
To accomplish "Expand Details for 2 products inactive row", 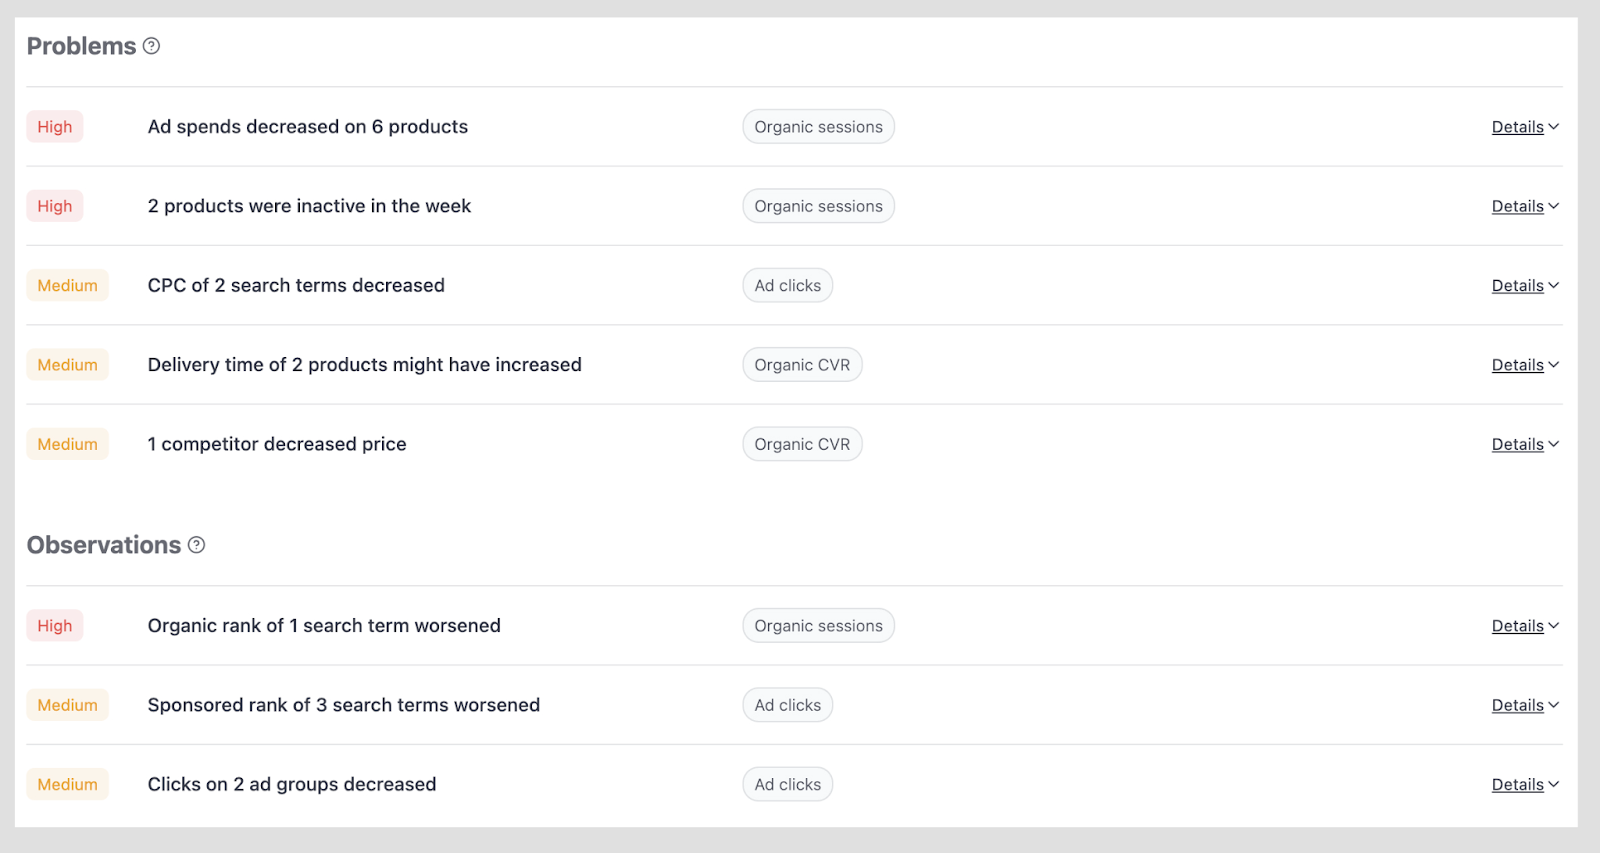I will click(x=1524, y=206).
